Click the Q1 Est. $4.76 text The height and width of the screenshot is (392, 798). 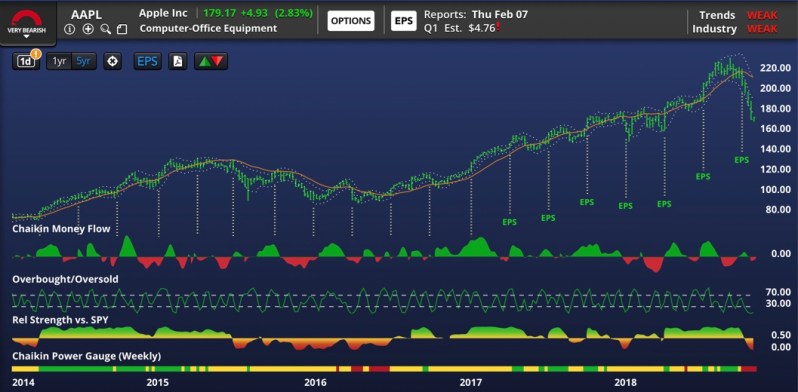pos(460,29)
